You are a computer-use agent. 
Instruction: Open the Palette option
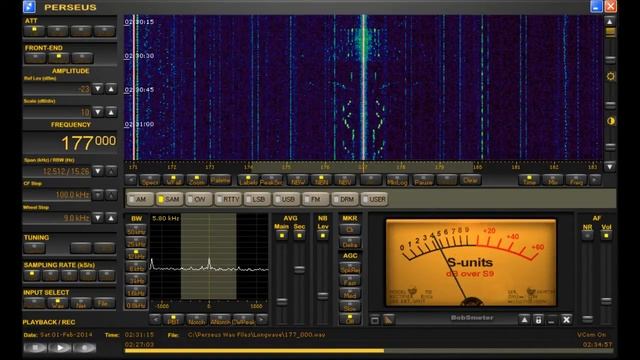point(220,180)
